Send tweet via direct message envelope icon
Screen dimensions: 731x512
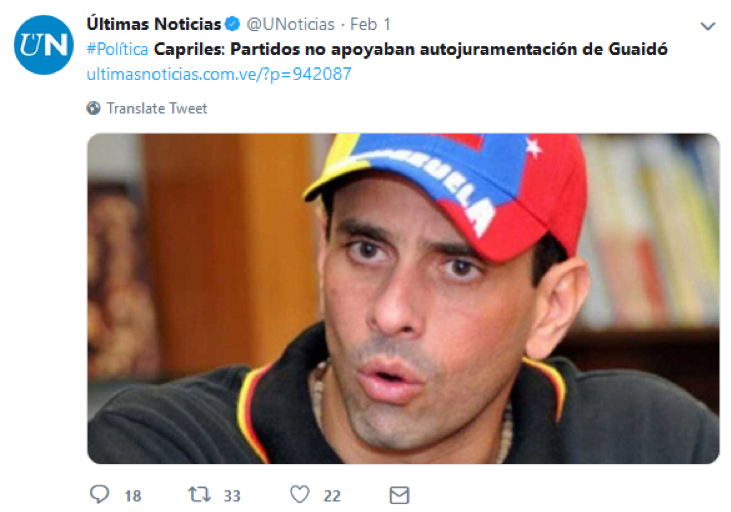(x=399, y=495)
